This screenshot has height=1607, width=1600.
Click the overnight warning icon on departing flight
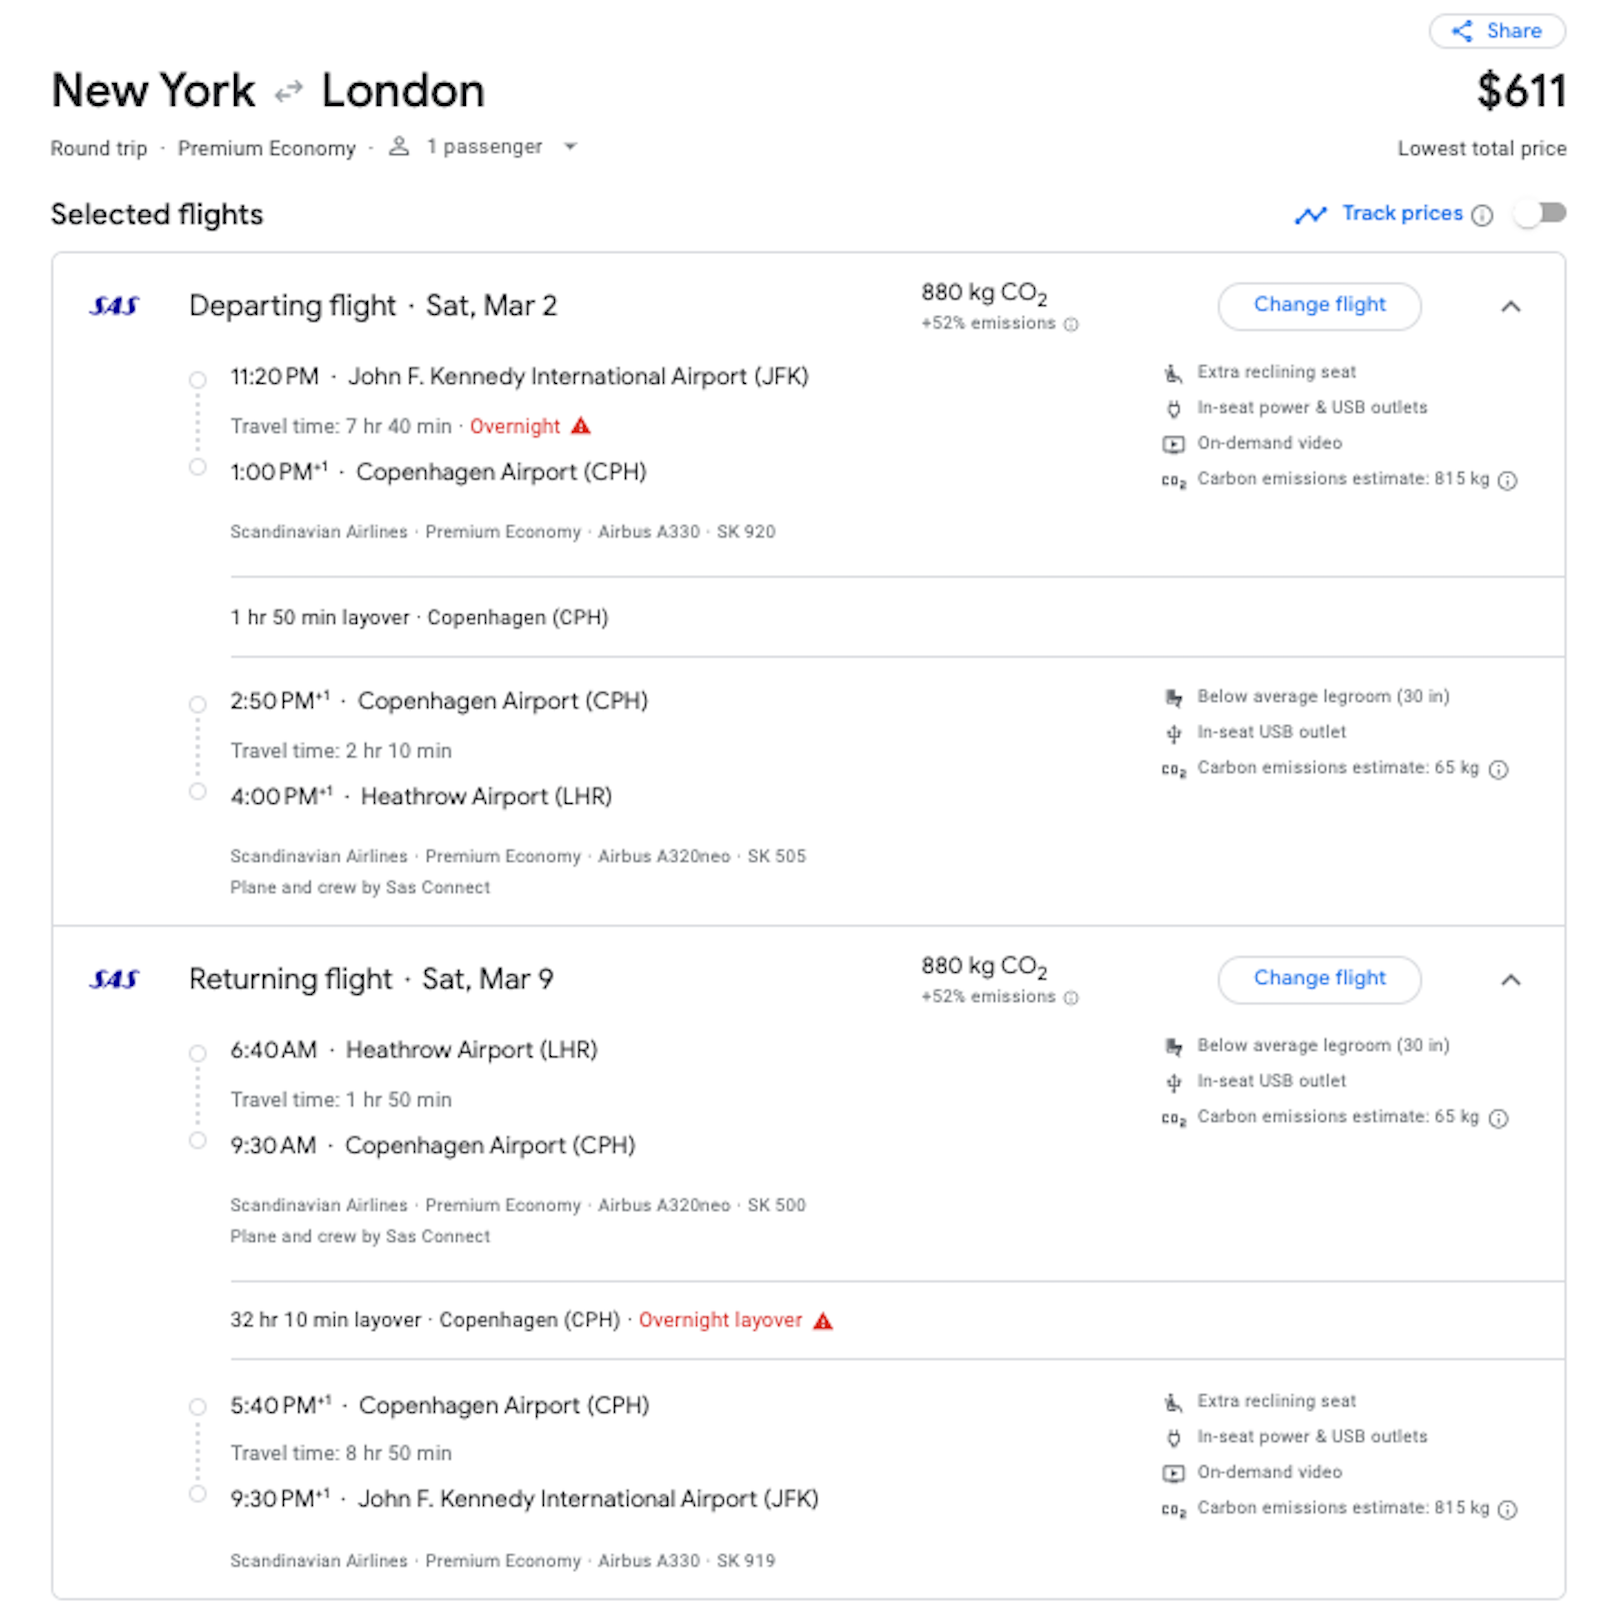point(581,426)
